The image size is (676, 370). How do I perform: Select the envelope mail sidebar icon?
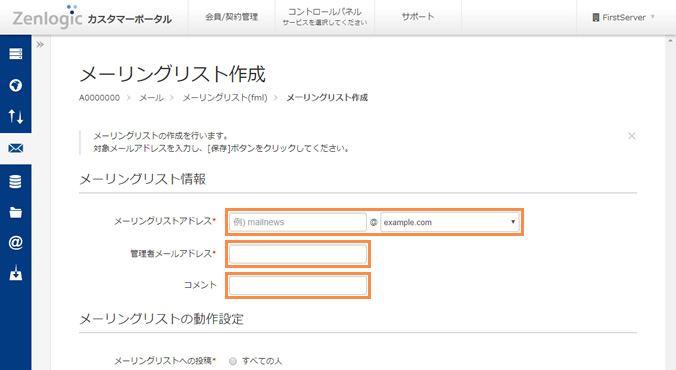pyautogui.click(x=16, y=148)
